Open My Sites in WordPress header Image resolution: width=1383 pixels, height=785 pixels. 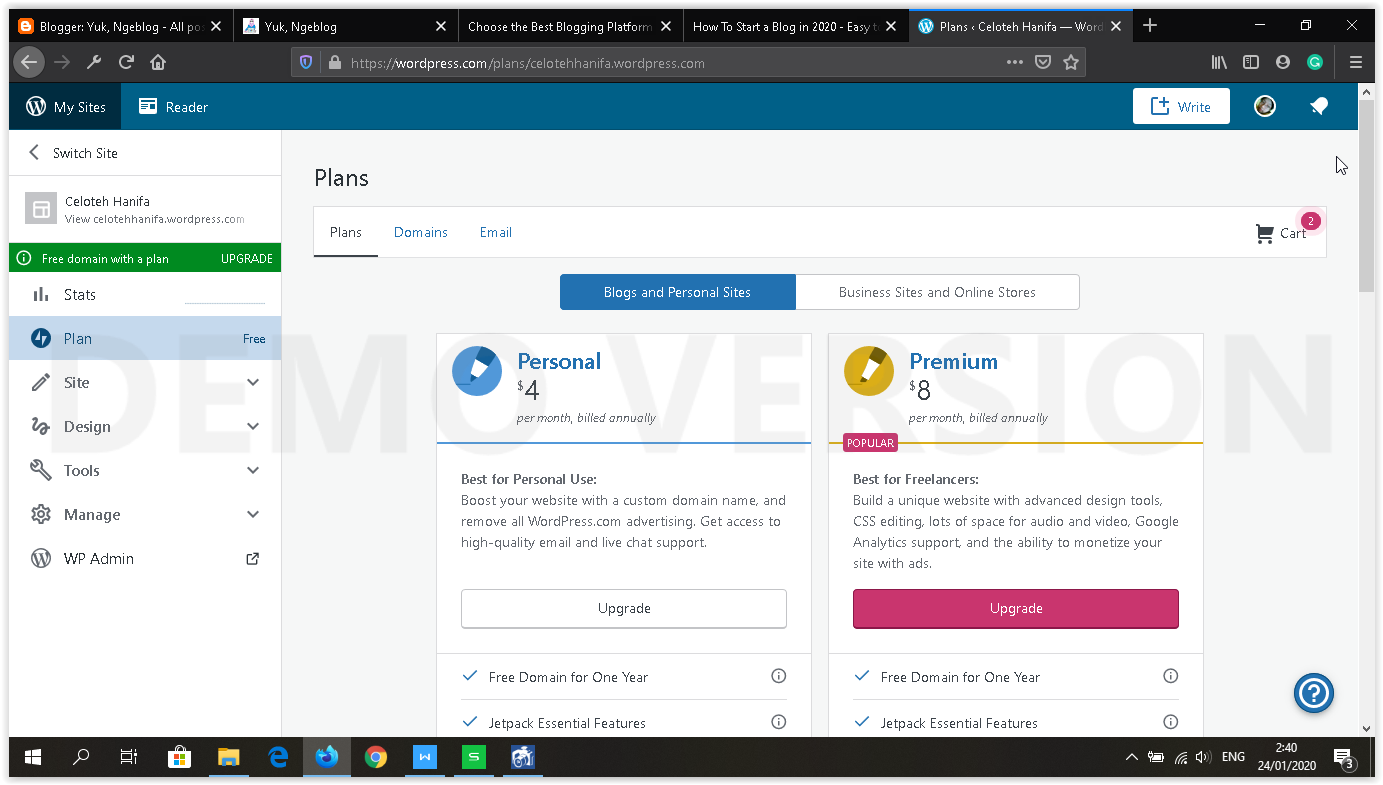pyautogui.click(x=66, y=106)
